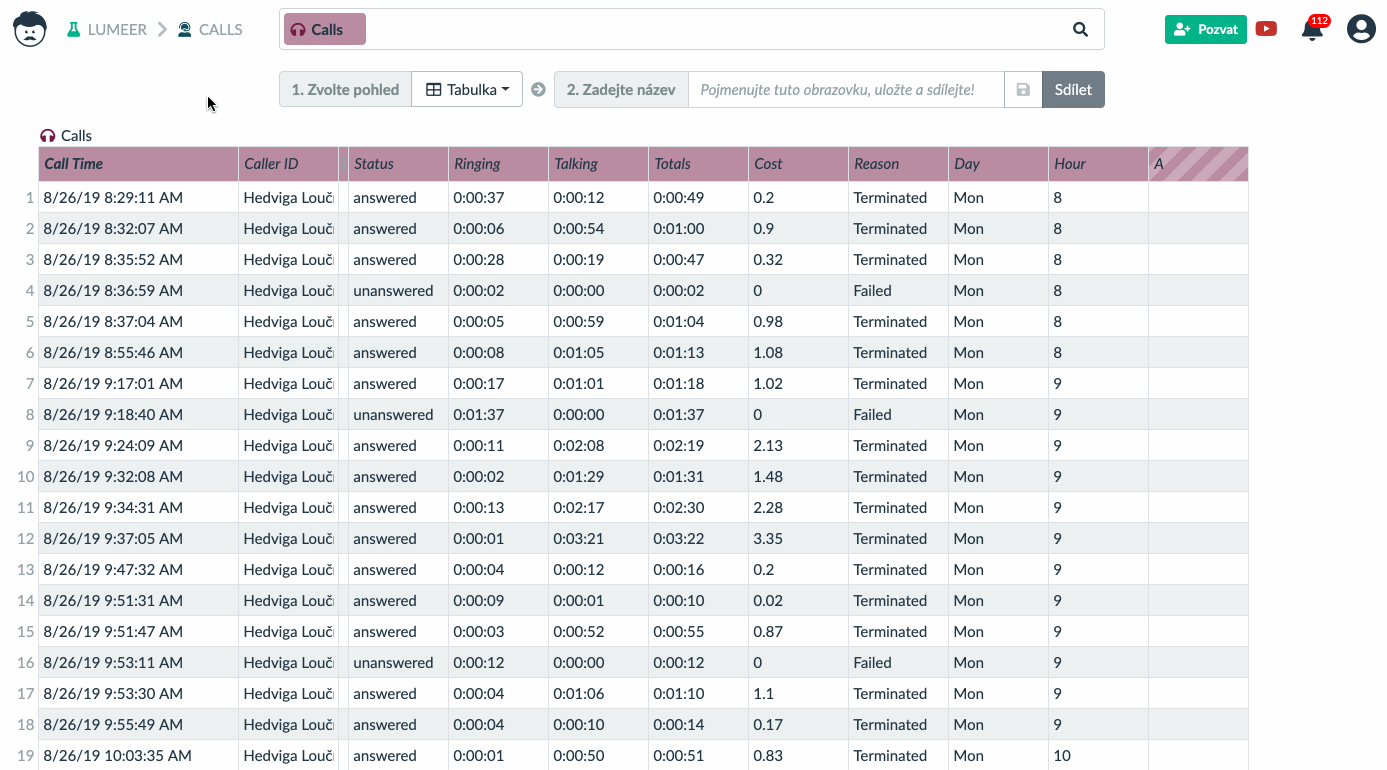Image resolution: width=1387 pixels, height=770 pixels.
Task: Click the '2. Zadejte název' label
Action: [621, 90]
